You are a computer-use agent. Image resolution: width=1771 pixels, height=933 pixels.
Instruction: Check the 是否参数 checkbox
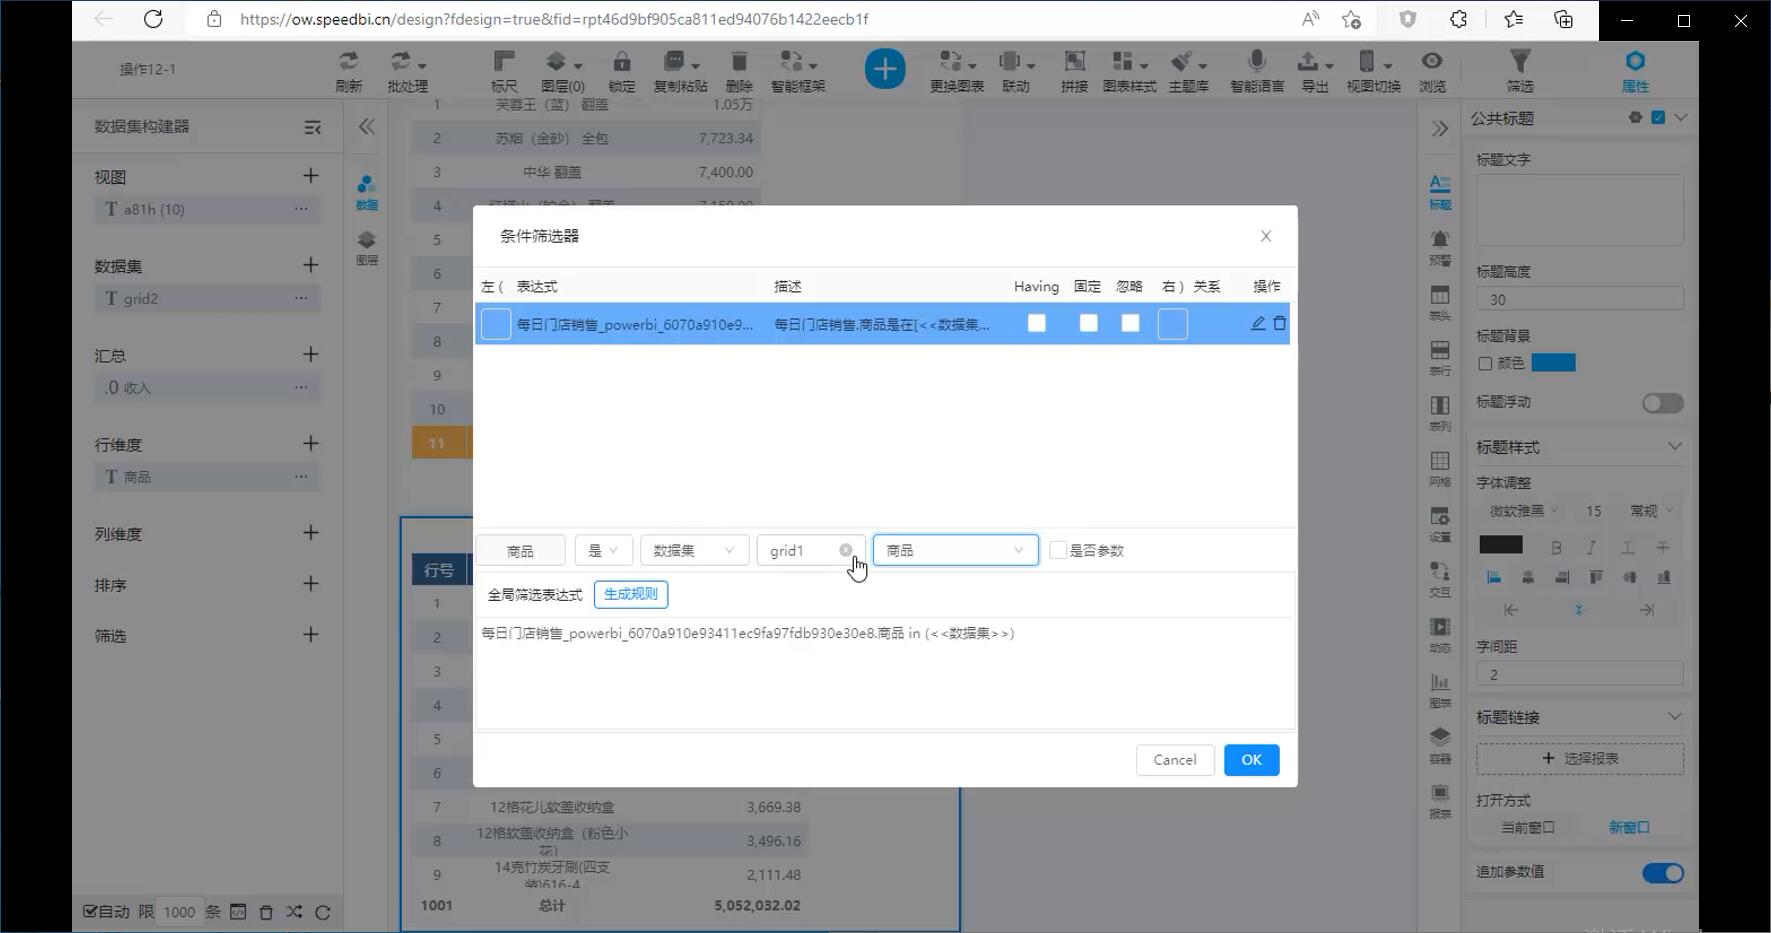pyautogui.click(x=1058, y=550)
